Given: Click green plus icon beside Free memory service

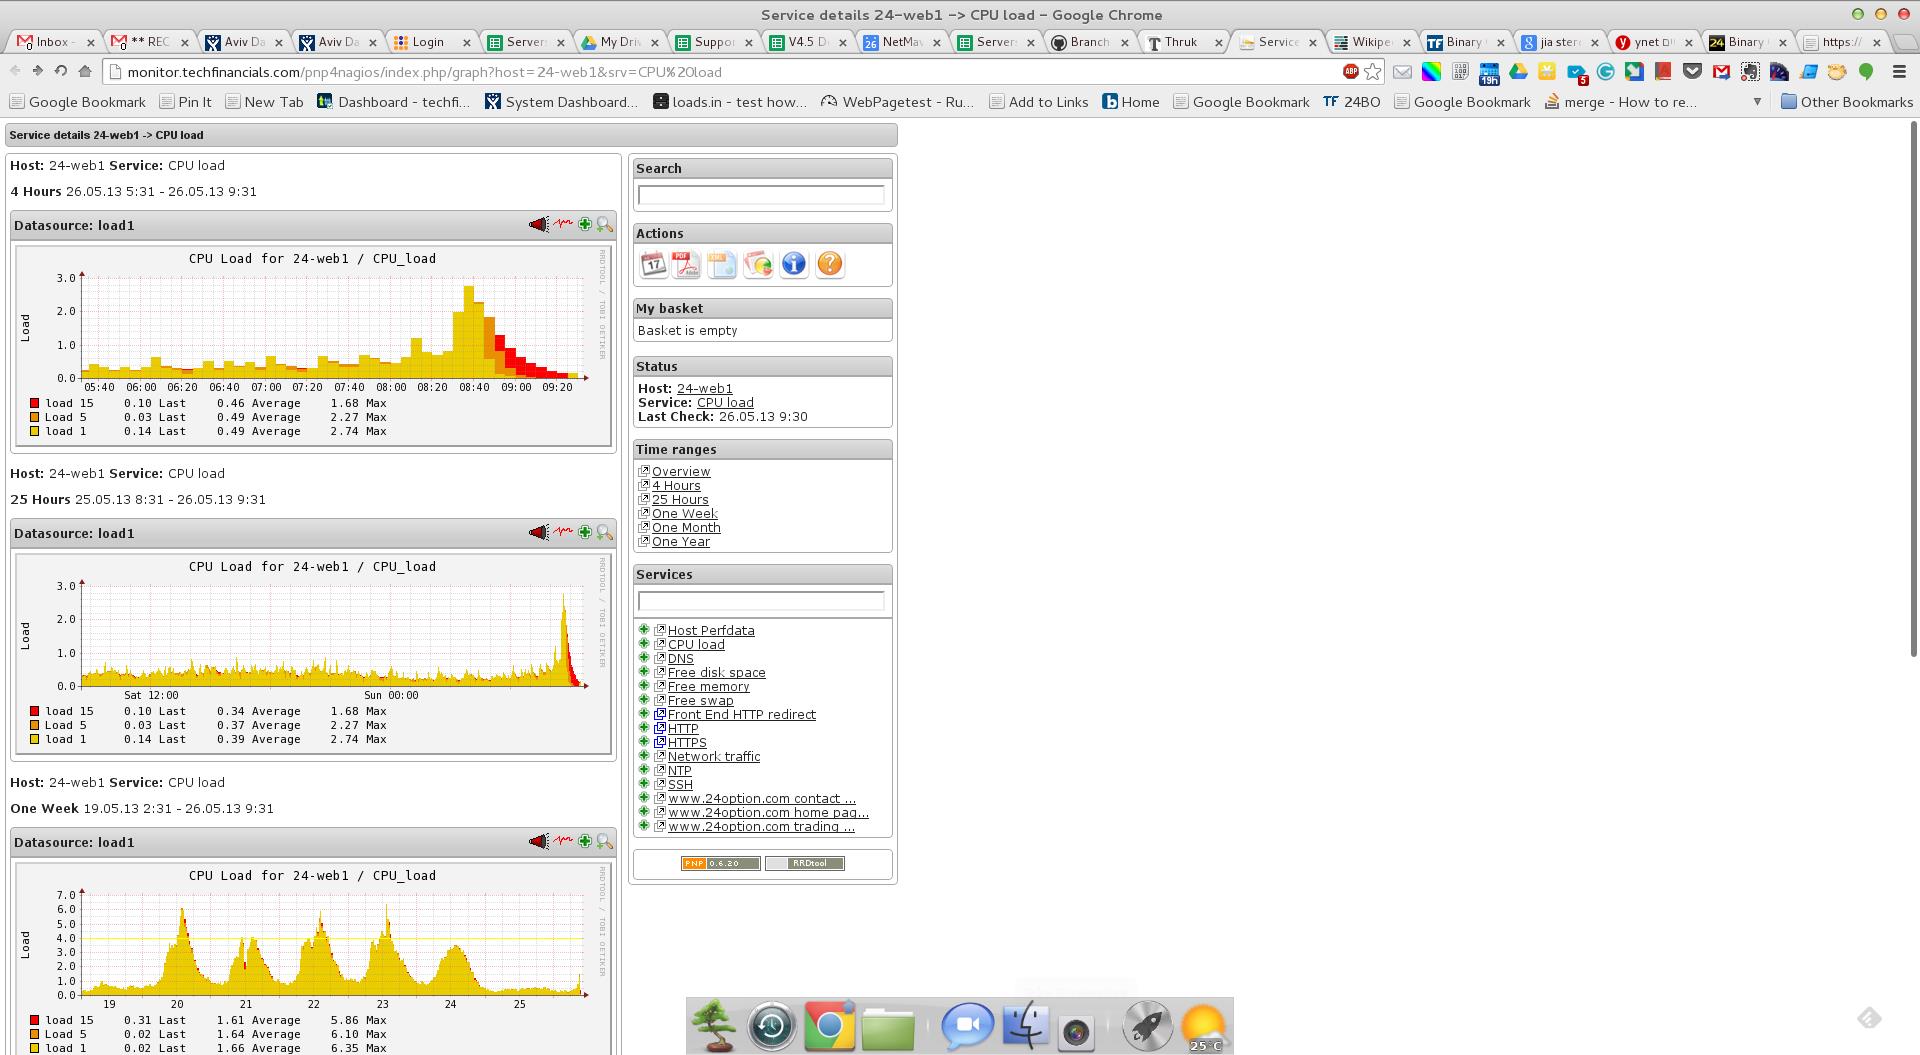Looking at the screenshot, I should click(x=644, y=686).
